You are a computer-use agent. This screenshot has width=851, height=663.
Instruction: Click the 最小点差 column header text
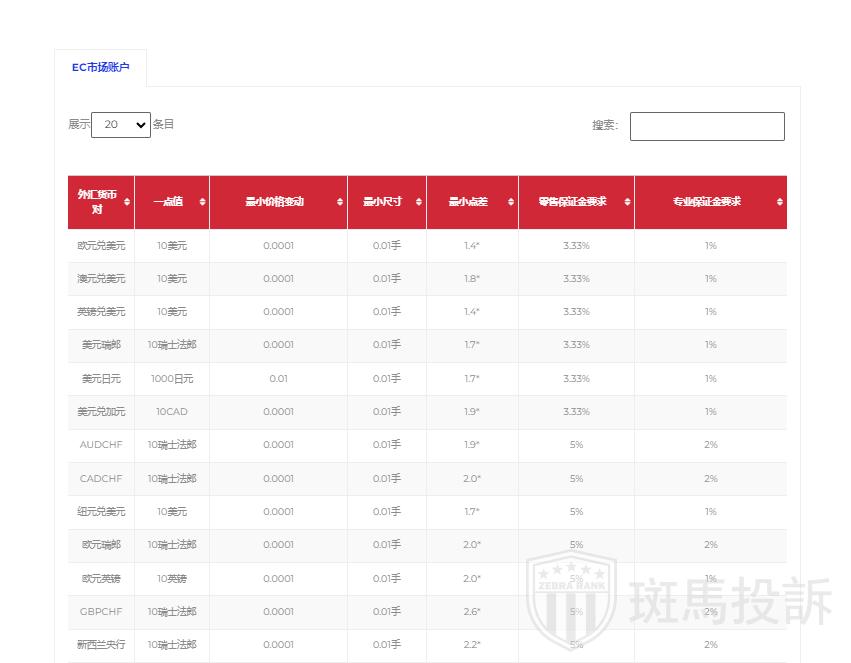pos(468,202)
